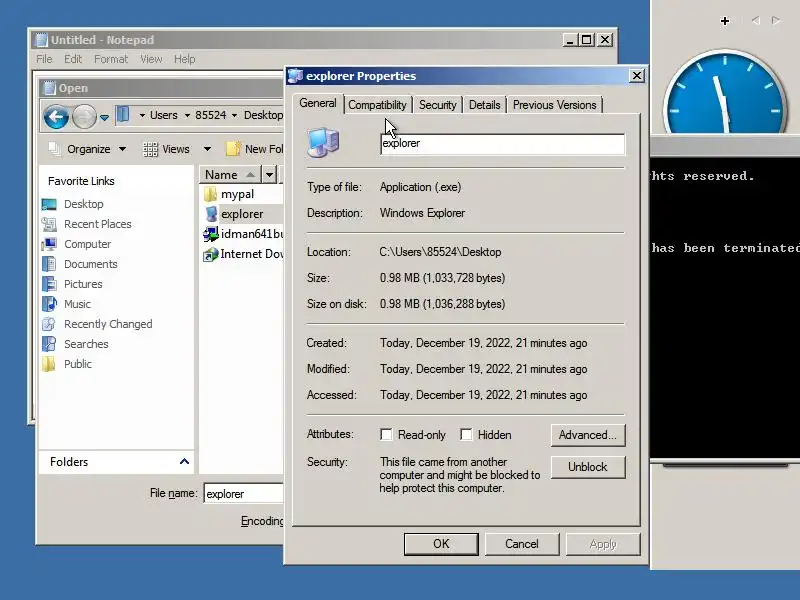Click the explorer Properties title icon

click(x=295, y=76)
